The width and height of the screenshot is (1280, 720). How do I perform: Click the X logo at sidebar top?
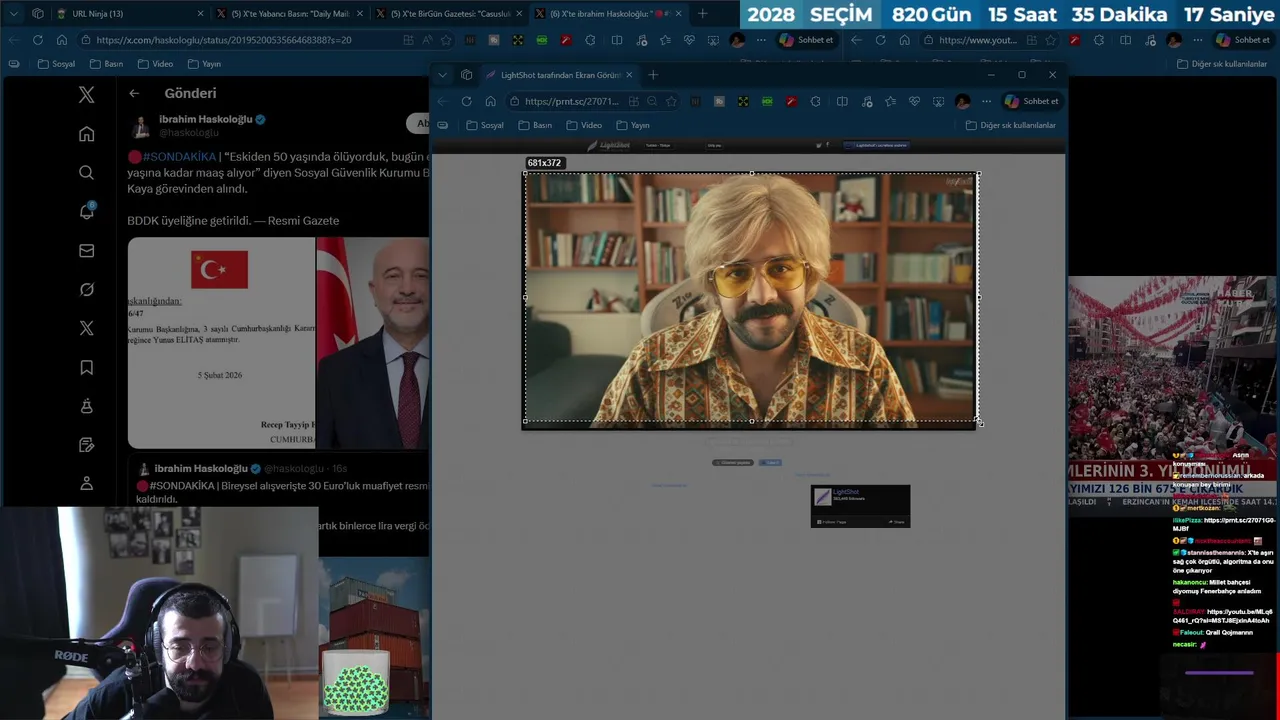coord(87,95)
